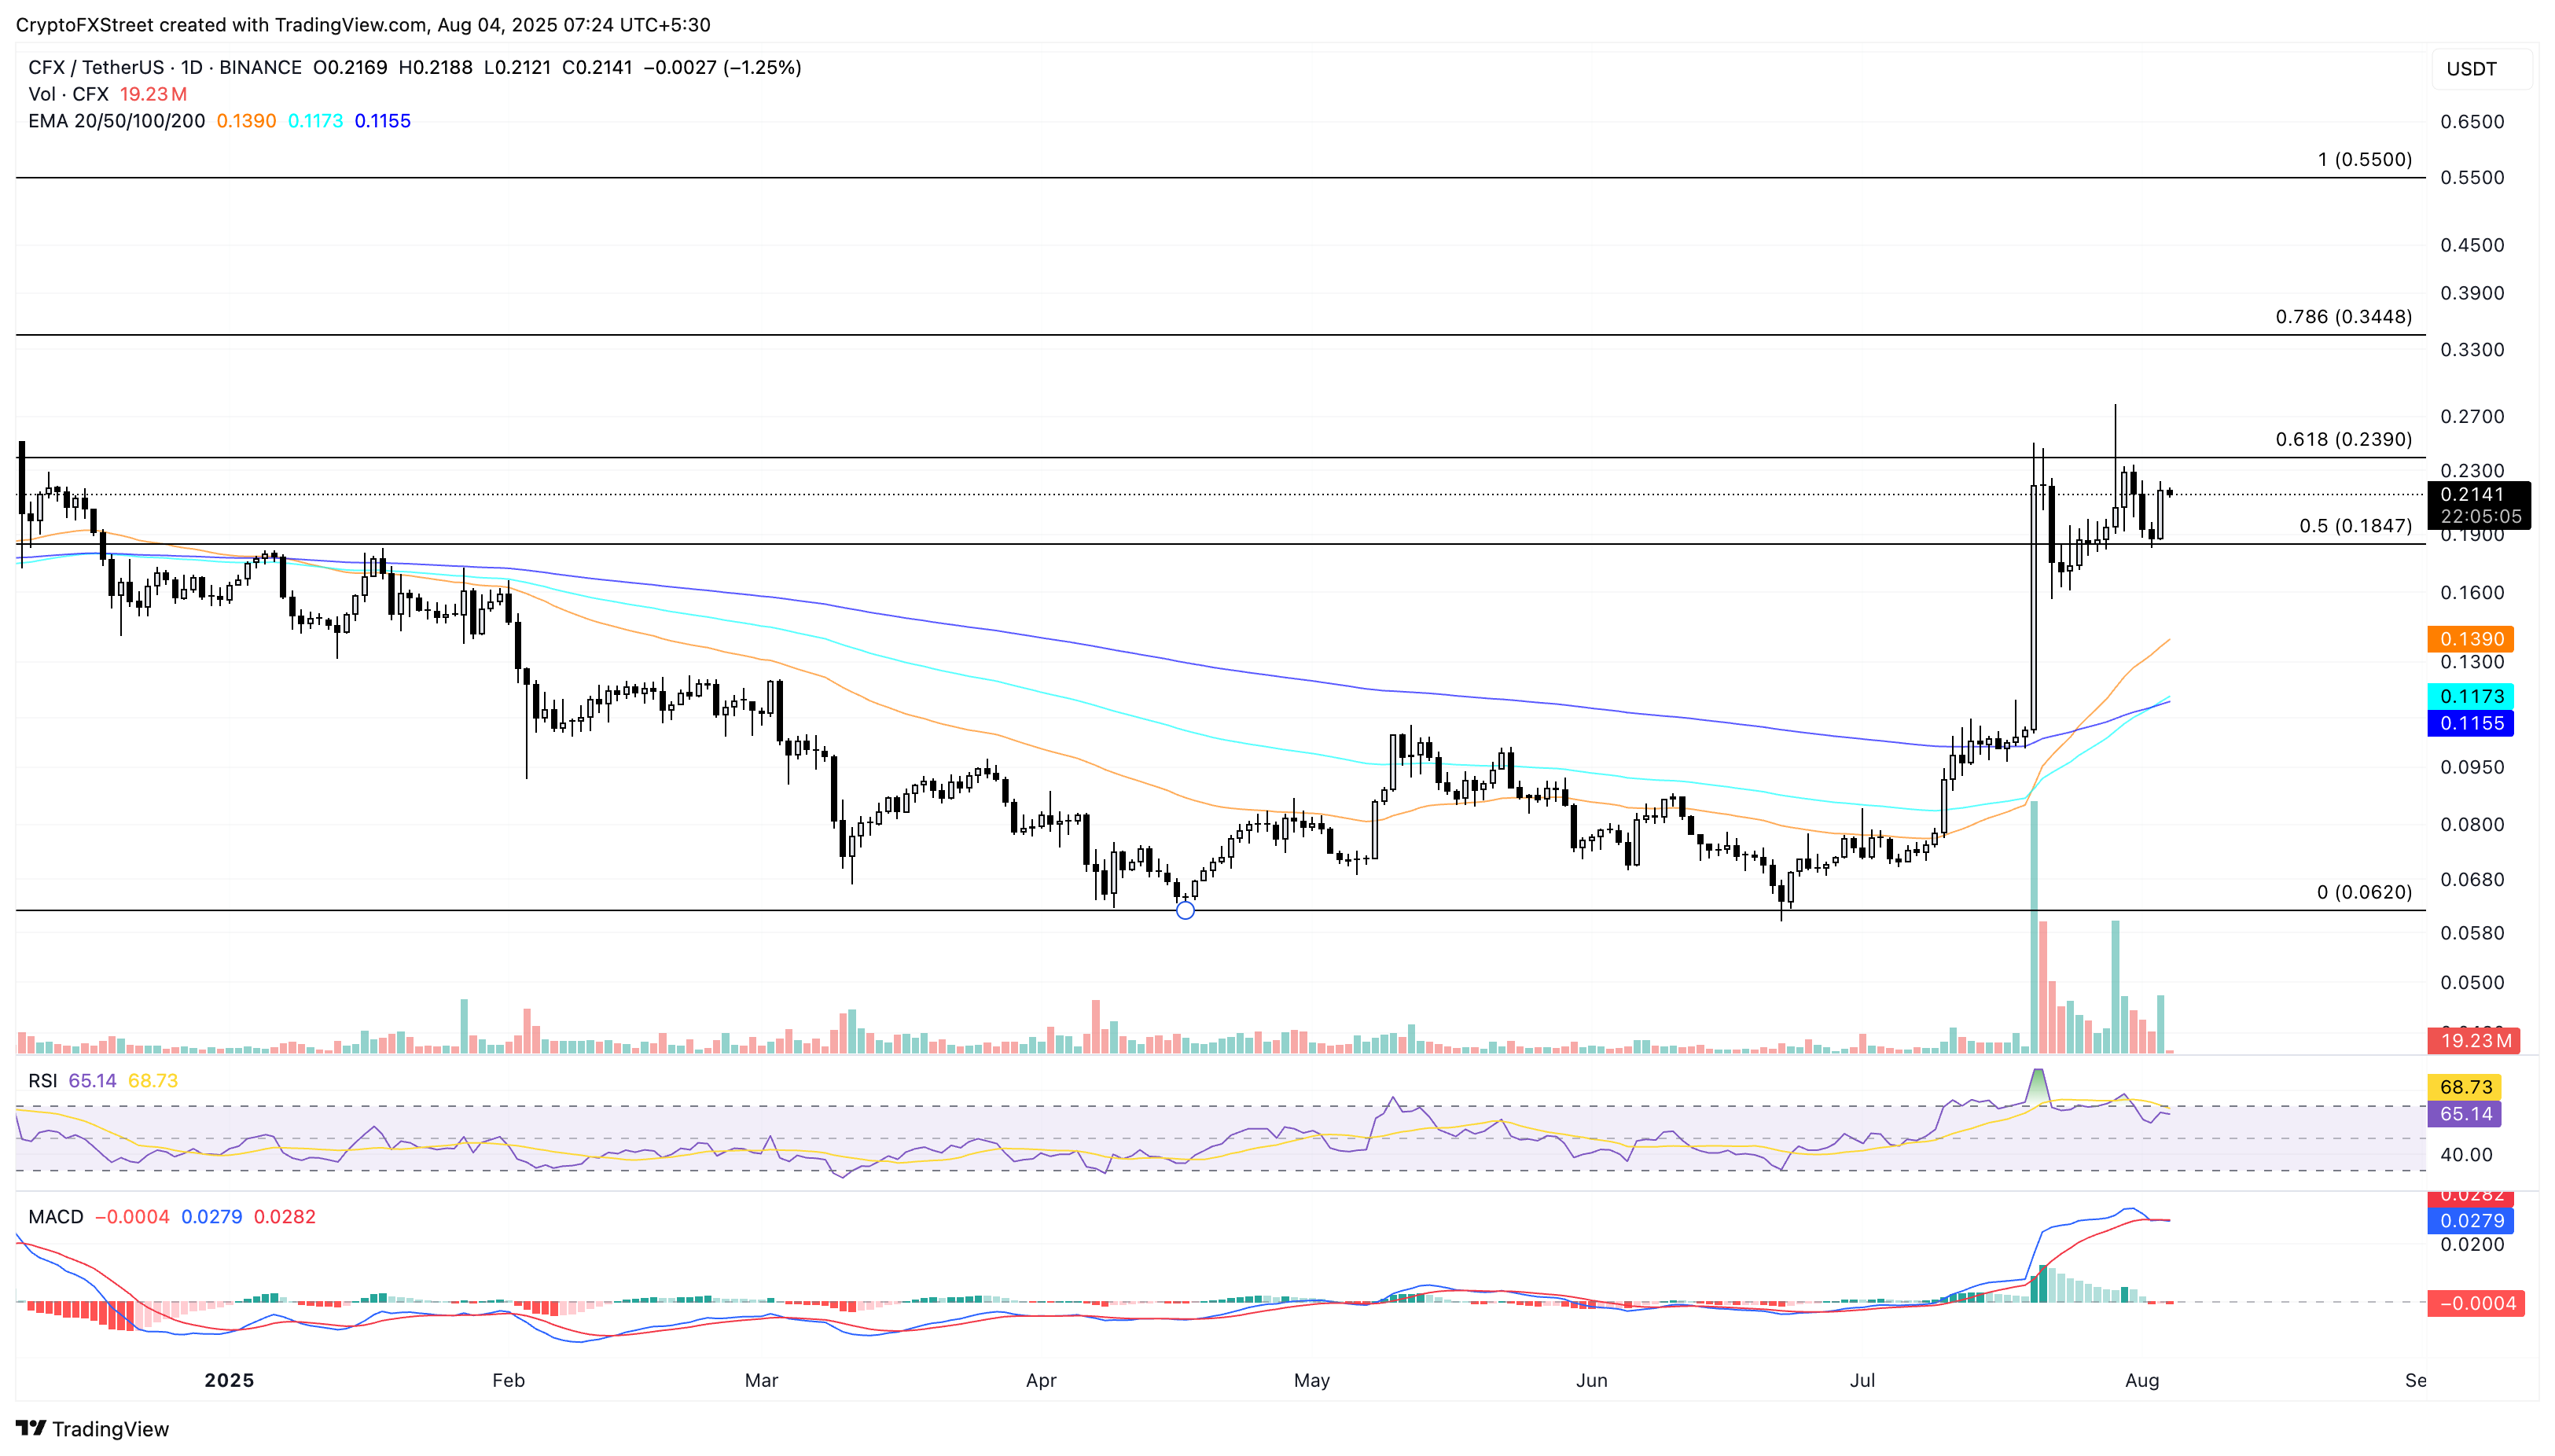Image resolution: width=2555 pixels, height=1456 pixels.
Task: Open the USDT currency selector
Action: pyautogui.click(x=2481, y=69)
